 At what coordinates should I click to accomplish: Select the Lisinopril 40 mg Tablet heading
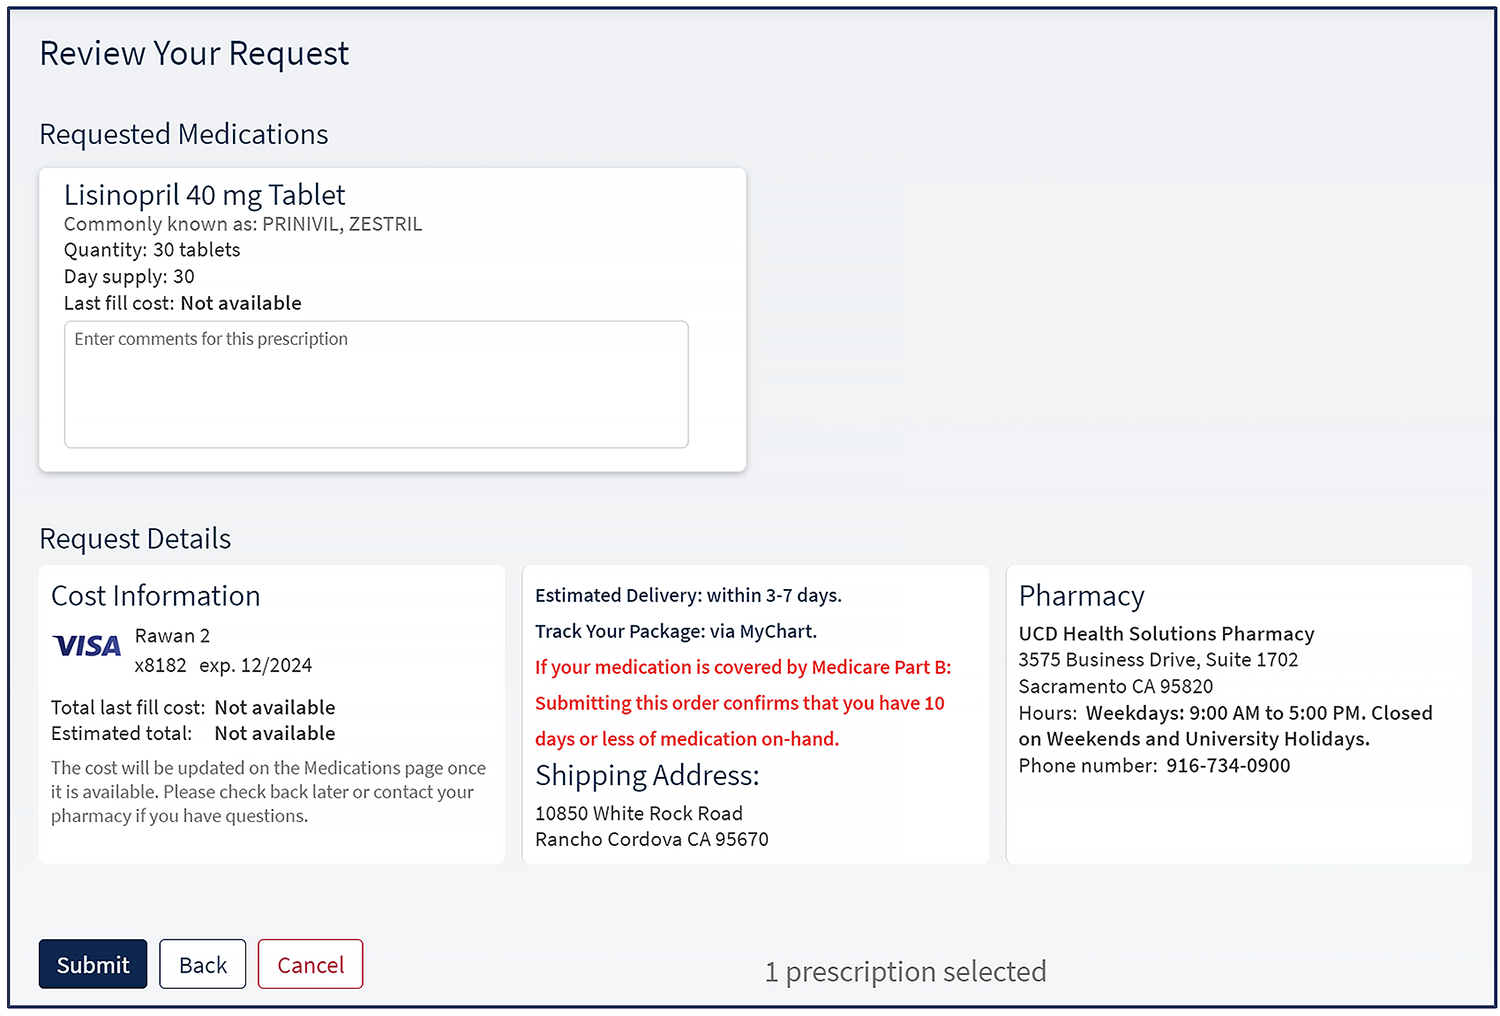[205, 195]
